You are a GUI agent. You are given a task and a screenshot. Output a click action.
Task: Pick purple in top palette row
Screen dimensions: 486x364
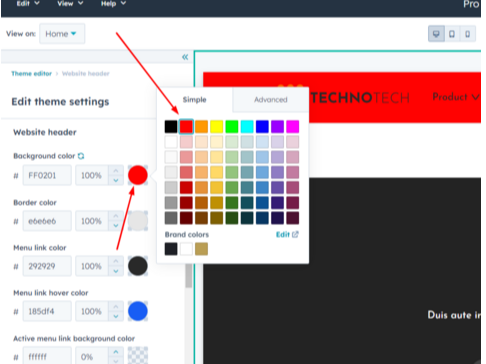tap(277, 127)
